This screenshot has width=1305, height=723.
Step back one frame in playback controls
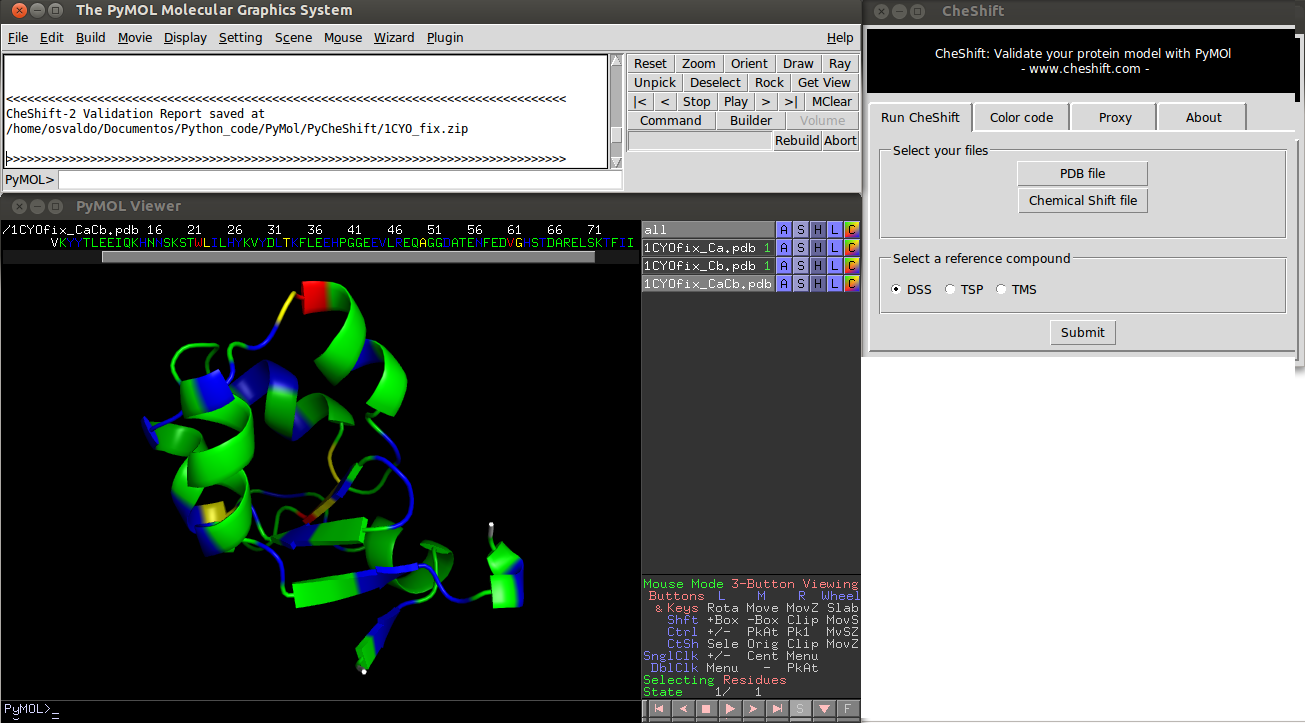coord(683,709)
